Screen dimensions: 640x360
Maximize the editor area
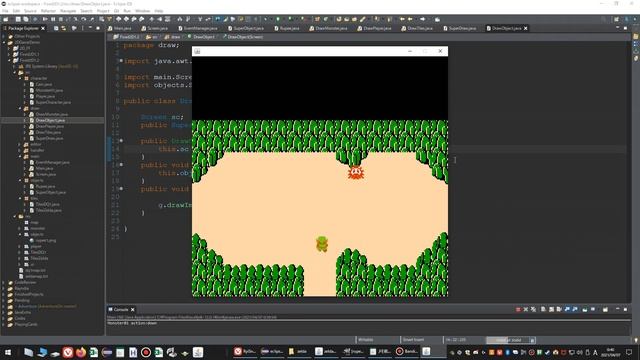(x=625, y=28)
